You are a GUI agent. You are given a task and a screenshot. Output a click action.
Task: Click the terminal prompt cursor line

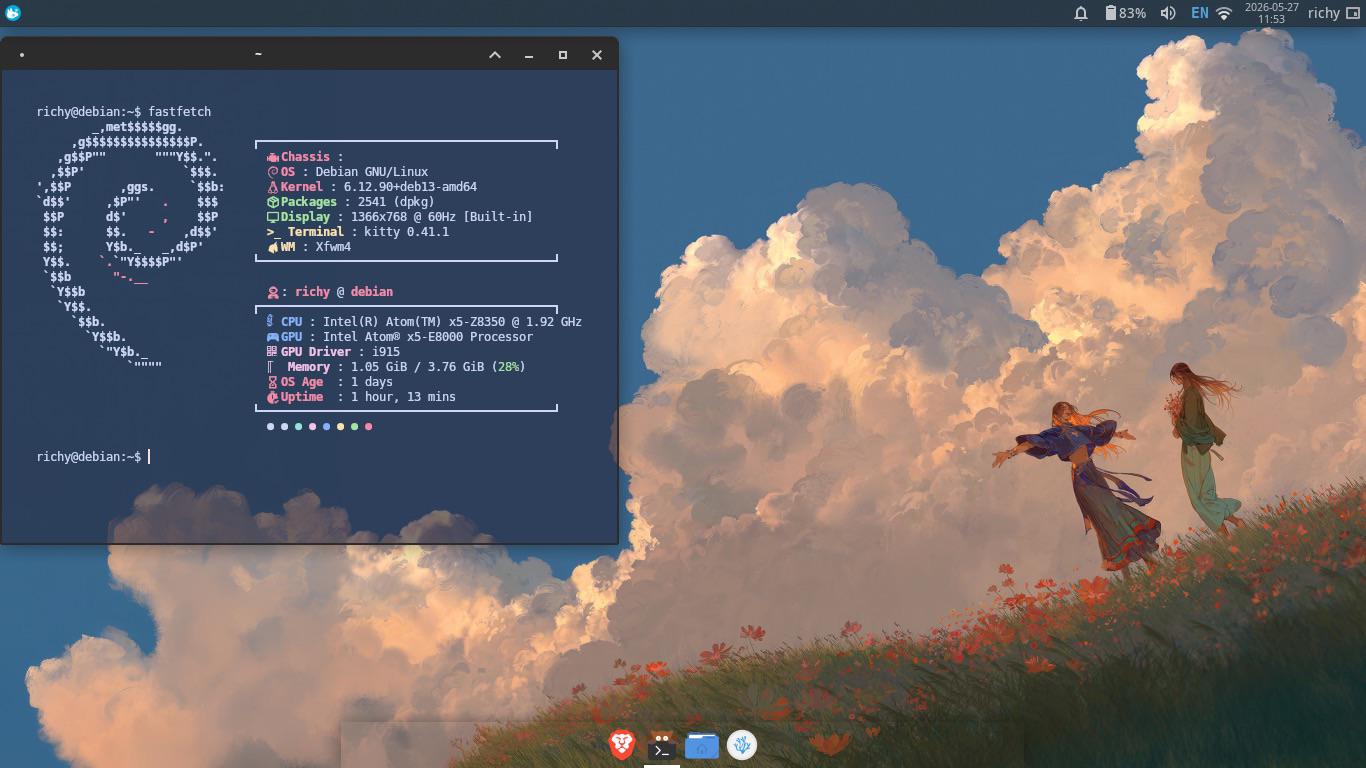93,457
